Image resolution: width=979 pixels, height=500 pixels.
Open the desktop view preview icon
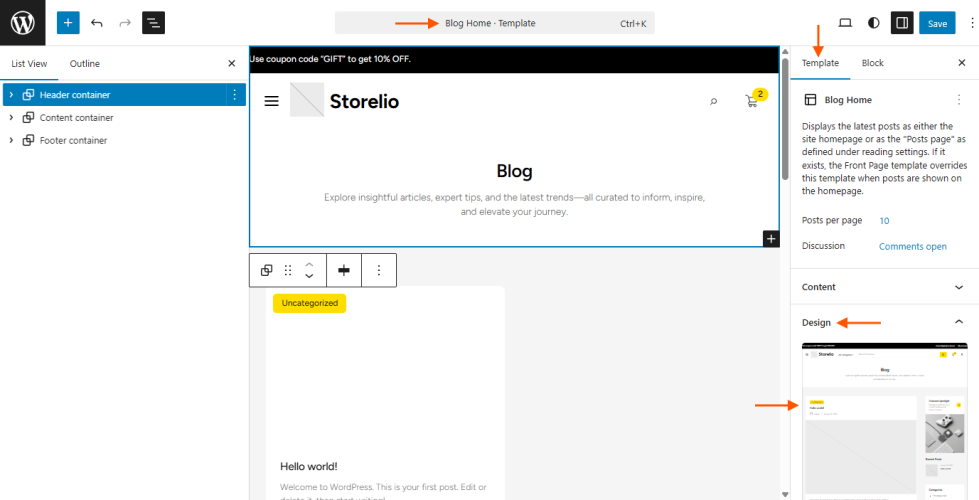tap(845, 22)
